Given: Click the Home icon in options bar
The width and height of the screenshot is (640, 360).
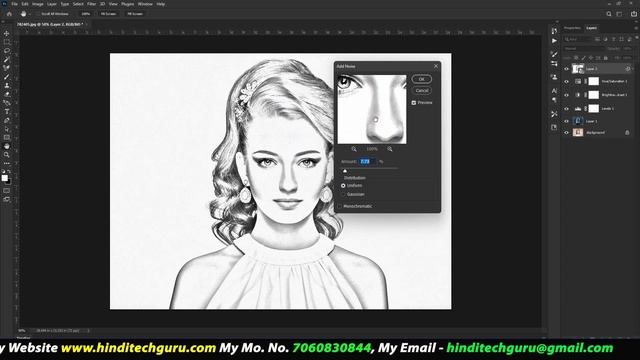Looking at the screenshot, I should pos(9,14).
